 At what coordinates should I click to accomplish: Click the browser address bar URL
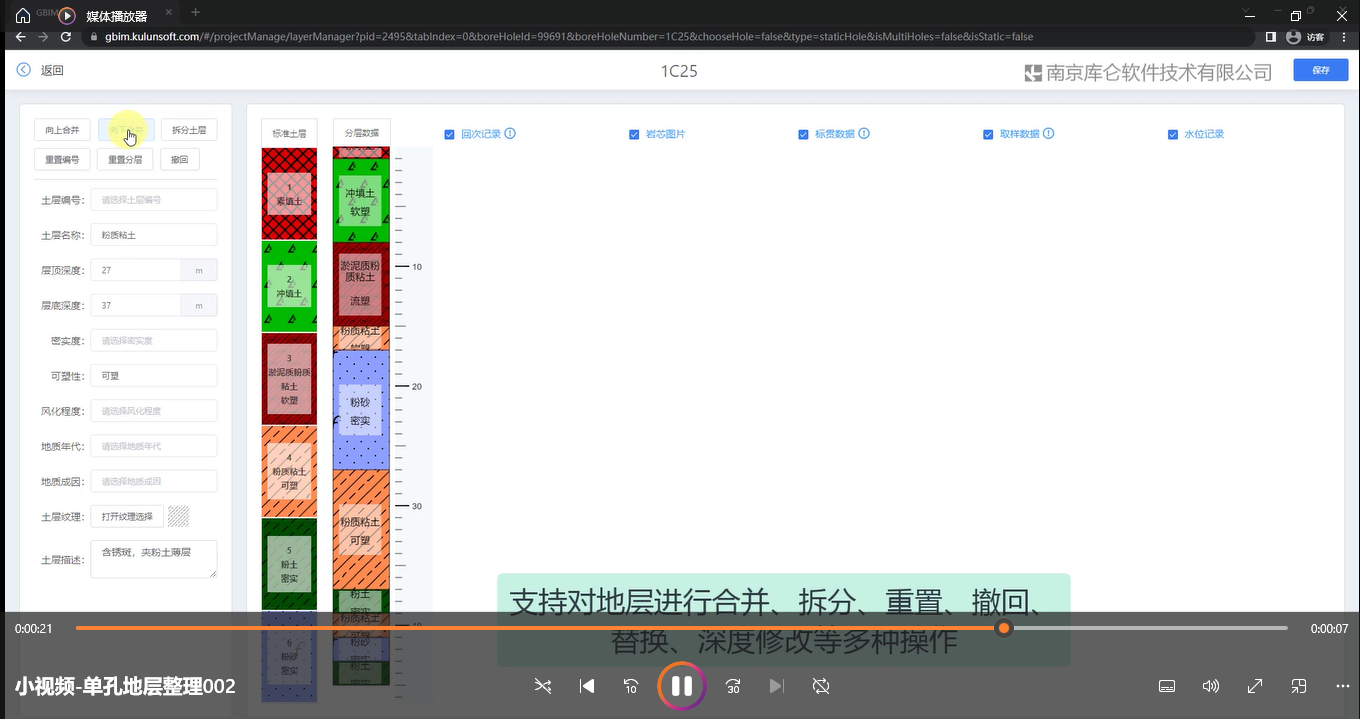[x=569, y=36]
